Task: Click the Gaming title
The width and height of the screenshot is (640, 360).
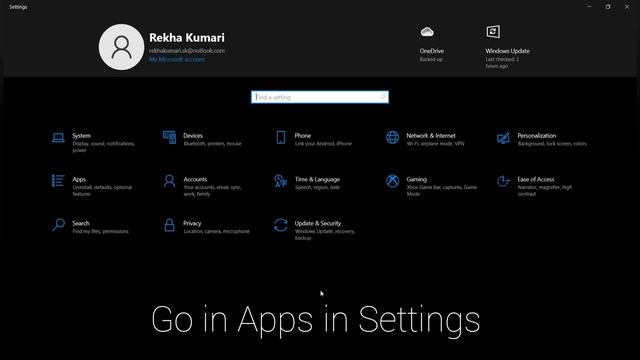Action: pos(416,179)
